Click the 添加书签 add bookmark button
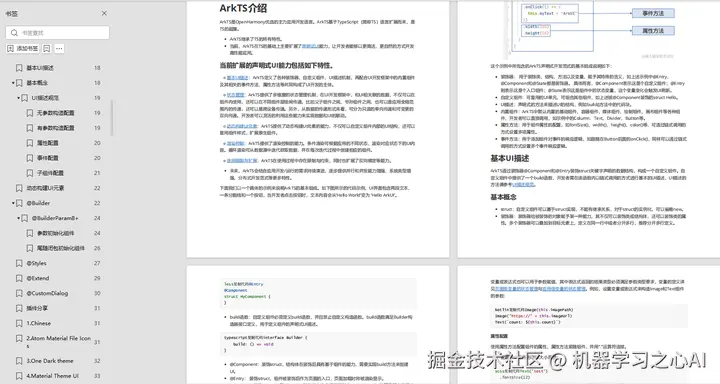720x384 pixels. coord(22,48)
